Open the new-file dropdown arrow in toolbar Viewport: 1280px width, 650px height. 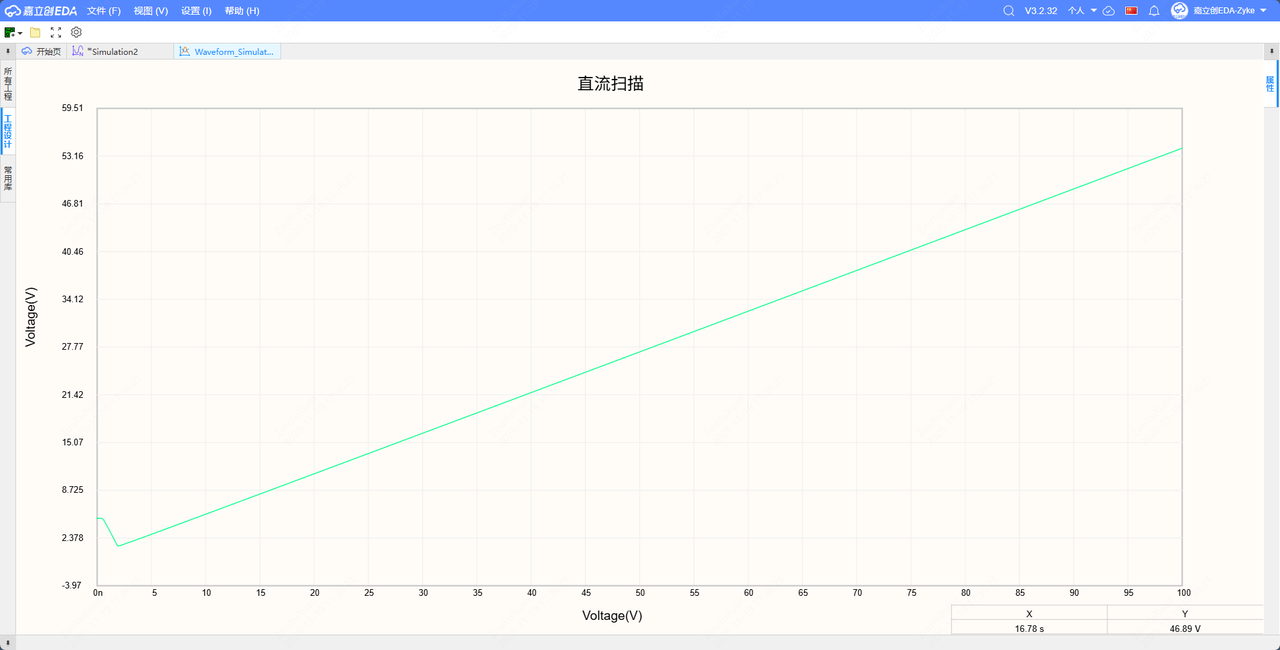click(x=20, y=33)
